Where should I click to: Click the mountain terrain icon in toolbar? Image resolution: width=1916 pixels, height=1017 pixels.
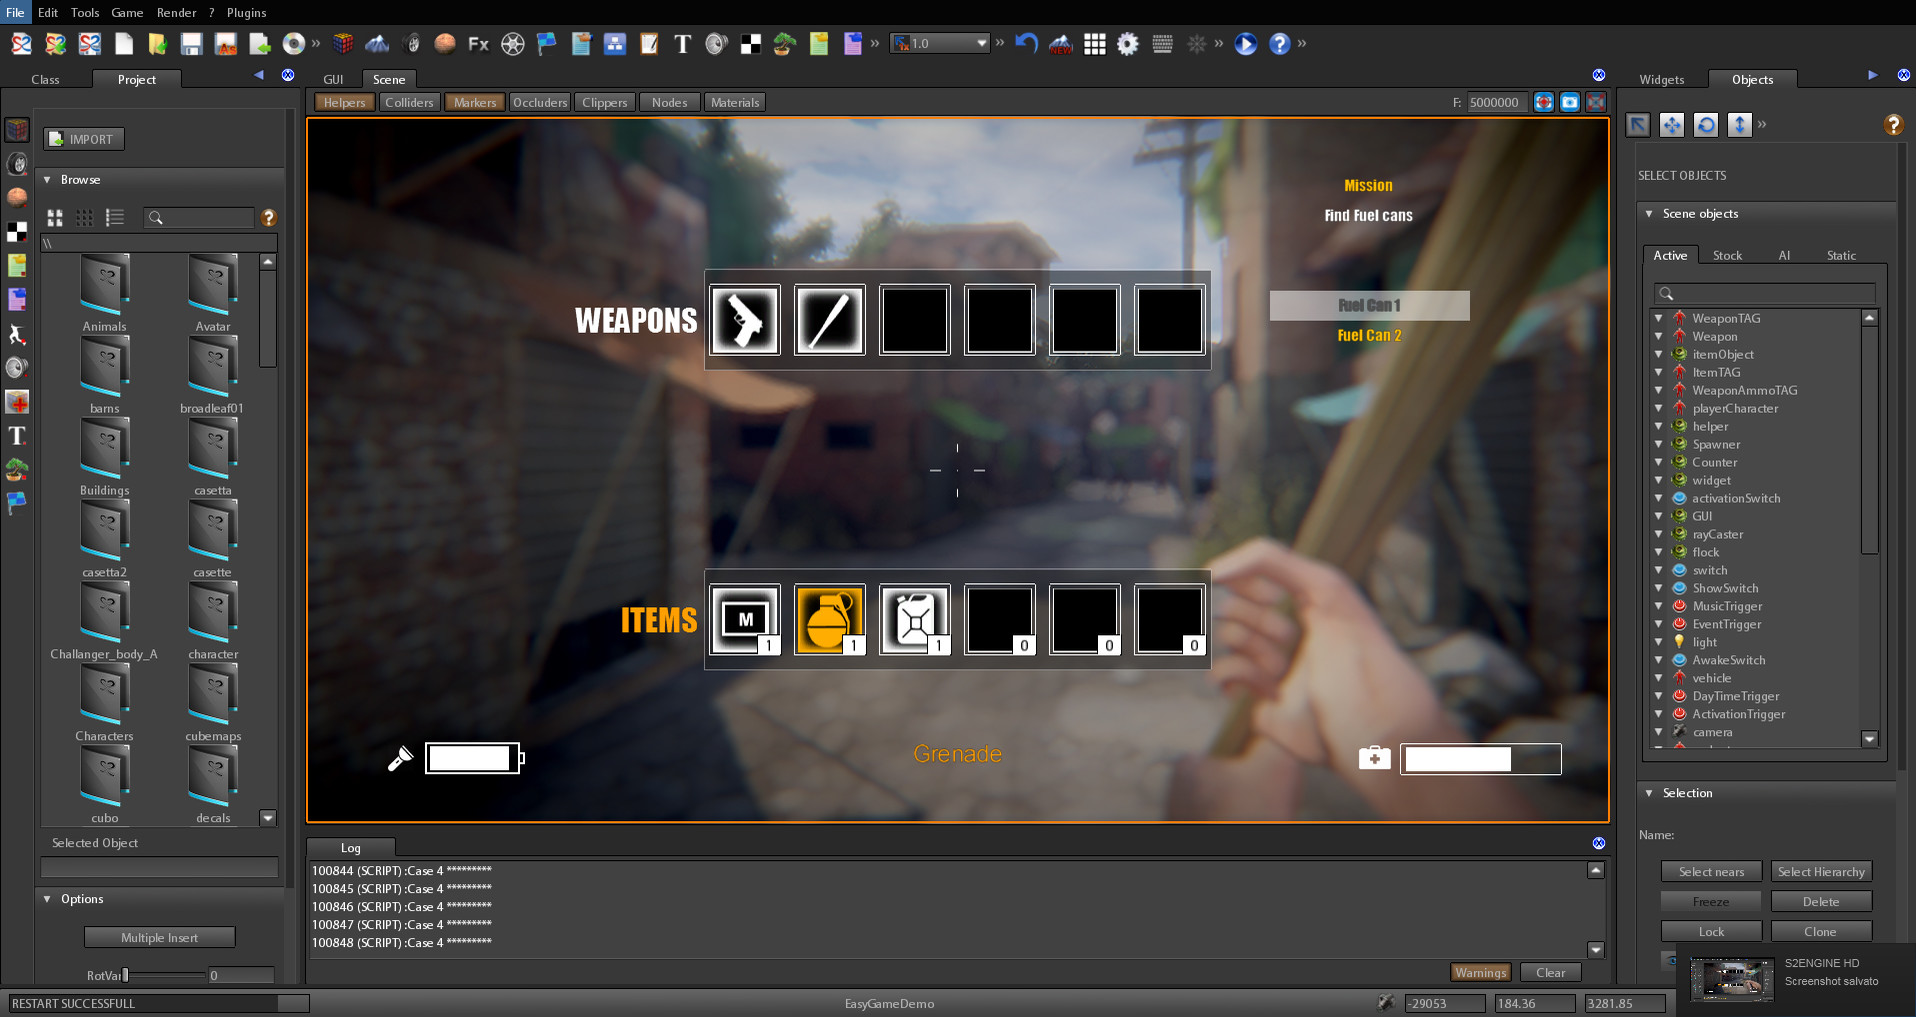[x=378, y=44]
